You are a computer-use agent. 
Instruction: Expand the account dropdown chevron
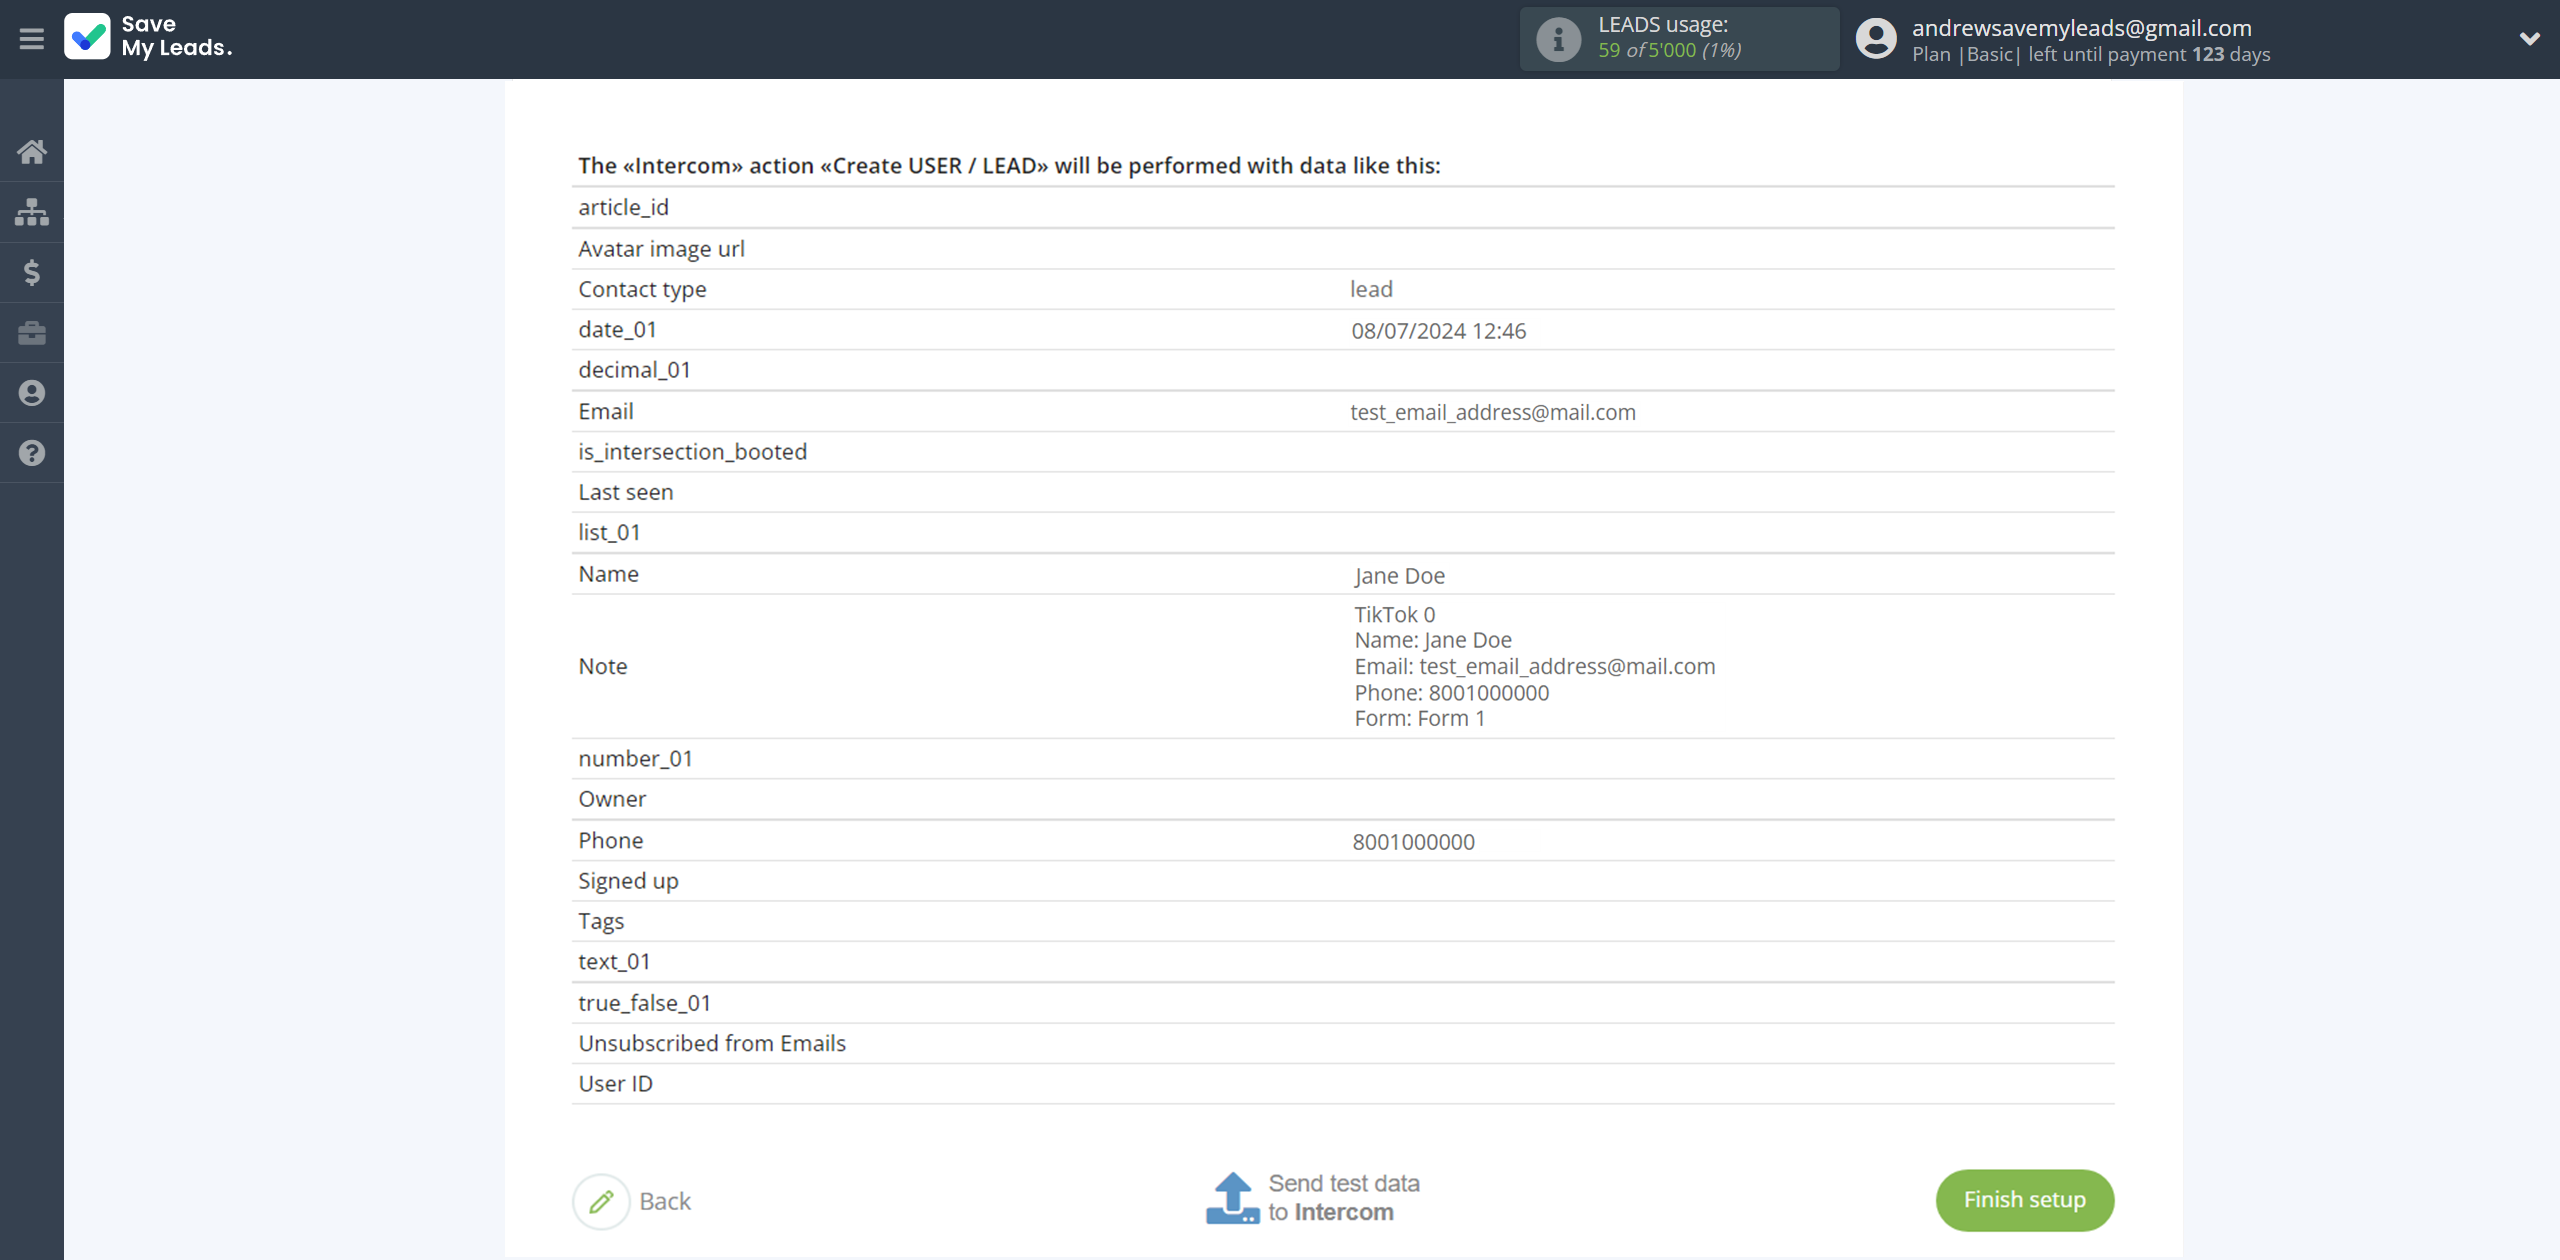pyautogui.click(x=2529, y=39)
